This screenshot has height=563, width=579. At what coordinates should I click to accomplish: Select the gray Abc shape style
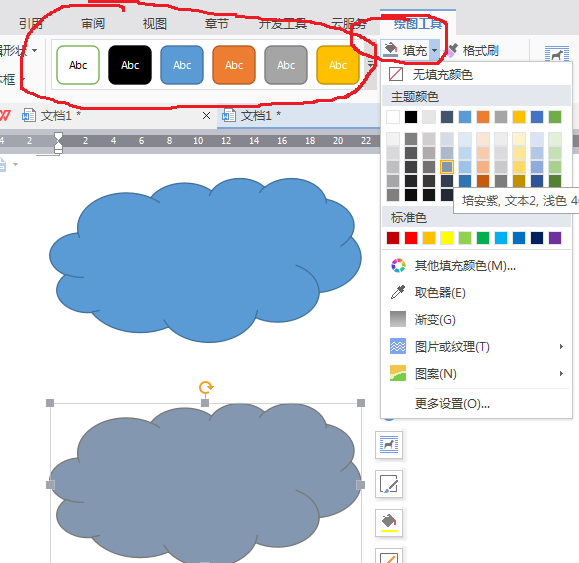tap(286, 65)
